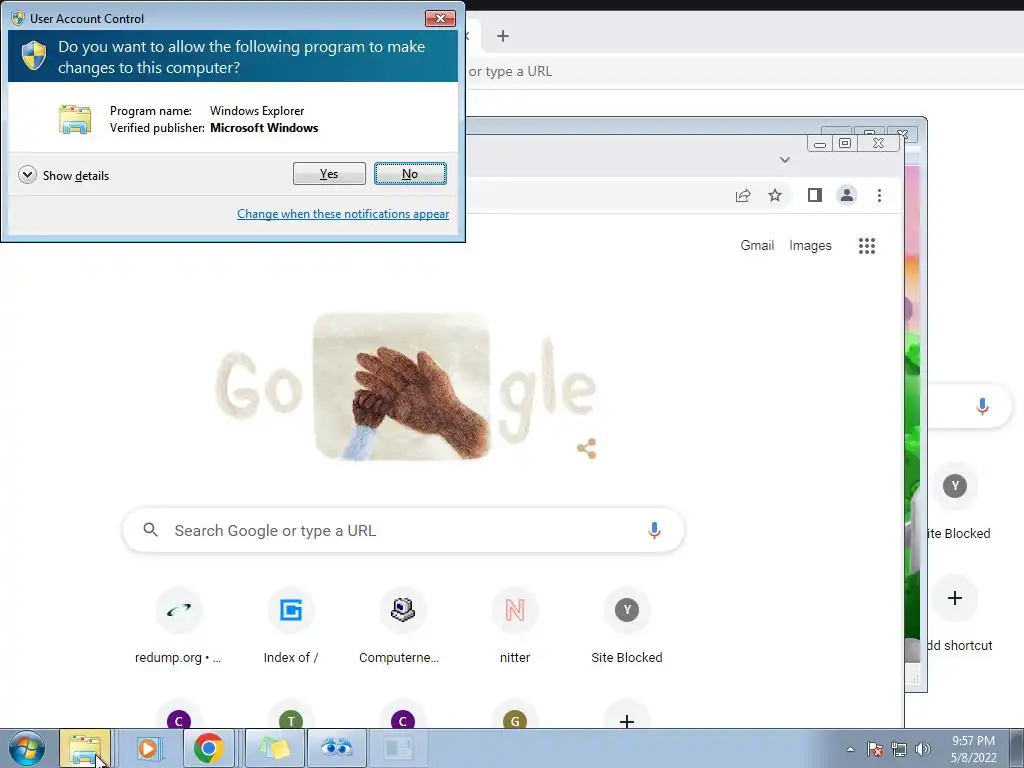Open network tray icon
The width and height of the screenshot is (1024, 768).
(899, 749)
